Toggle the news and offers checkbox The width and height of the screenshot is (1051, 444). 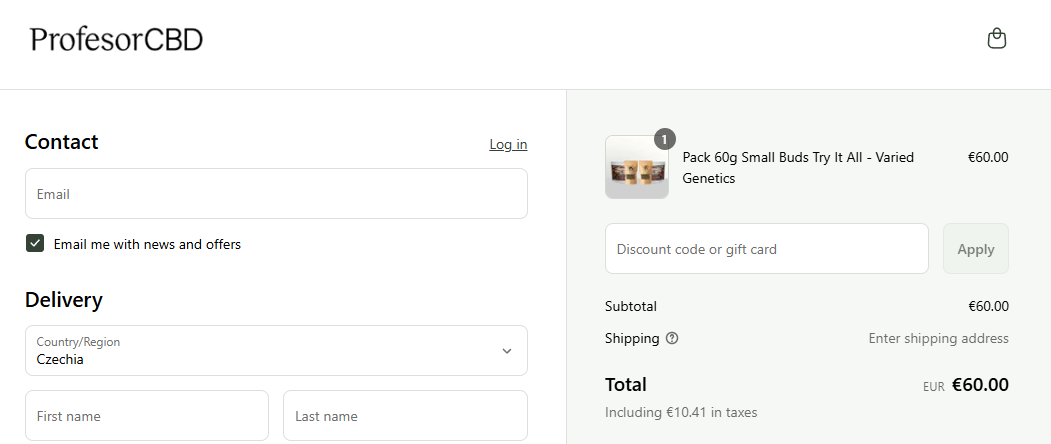click(35, 244)
